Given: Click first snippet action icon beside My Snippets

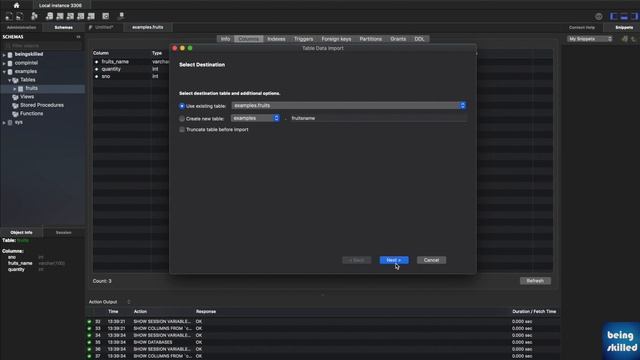Looking at the screenshot, I should 624,39.
